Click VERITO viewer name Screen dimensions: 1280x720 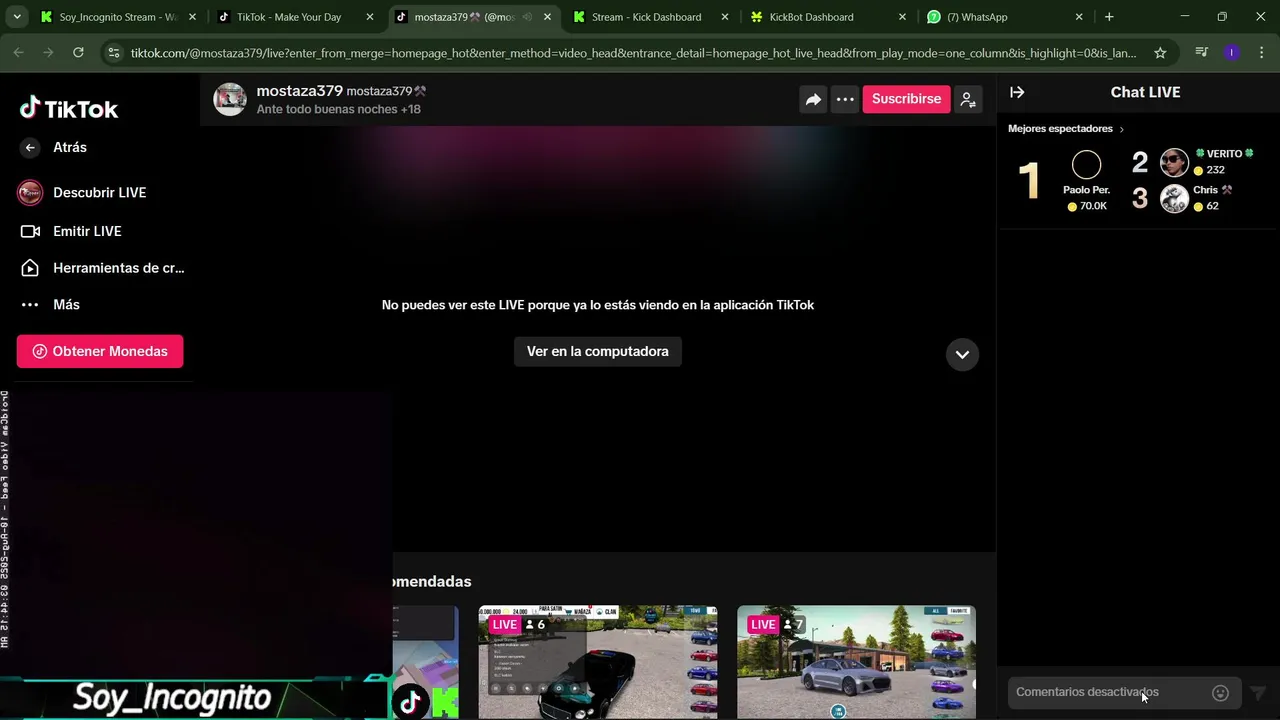(x=1224, y=154)
